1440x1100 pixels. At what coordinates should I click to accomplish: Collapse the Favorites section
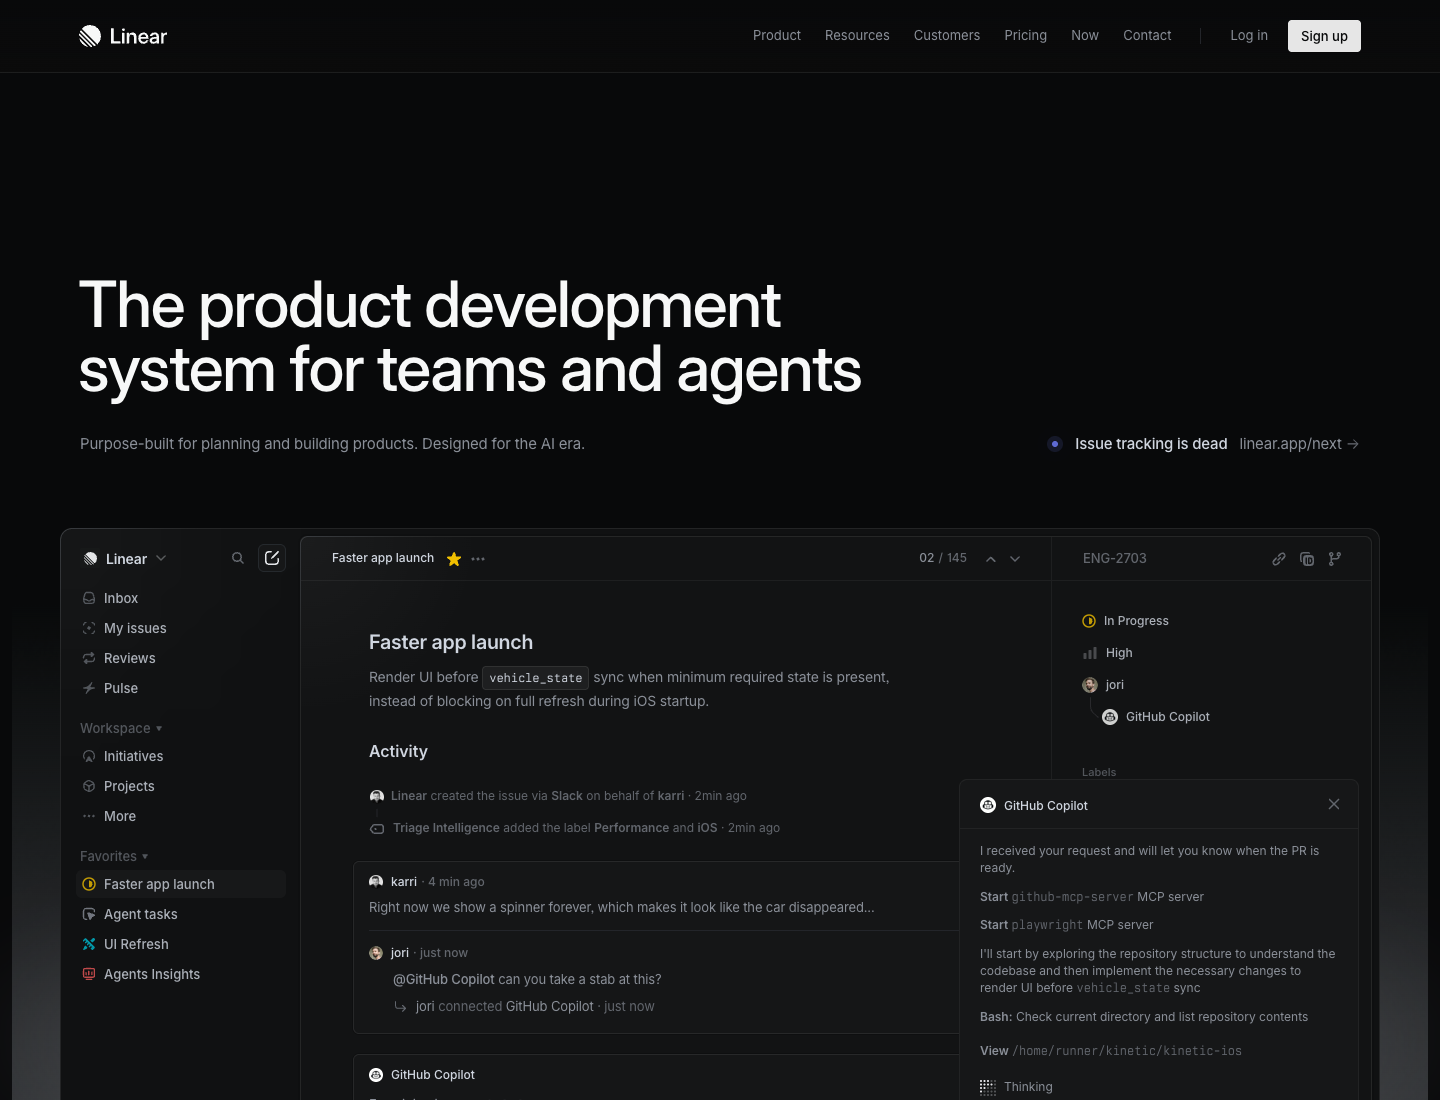click(x=113, y=856)
